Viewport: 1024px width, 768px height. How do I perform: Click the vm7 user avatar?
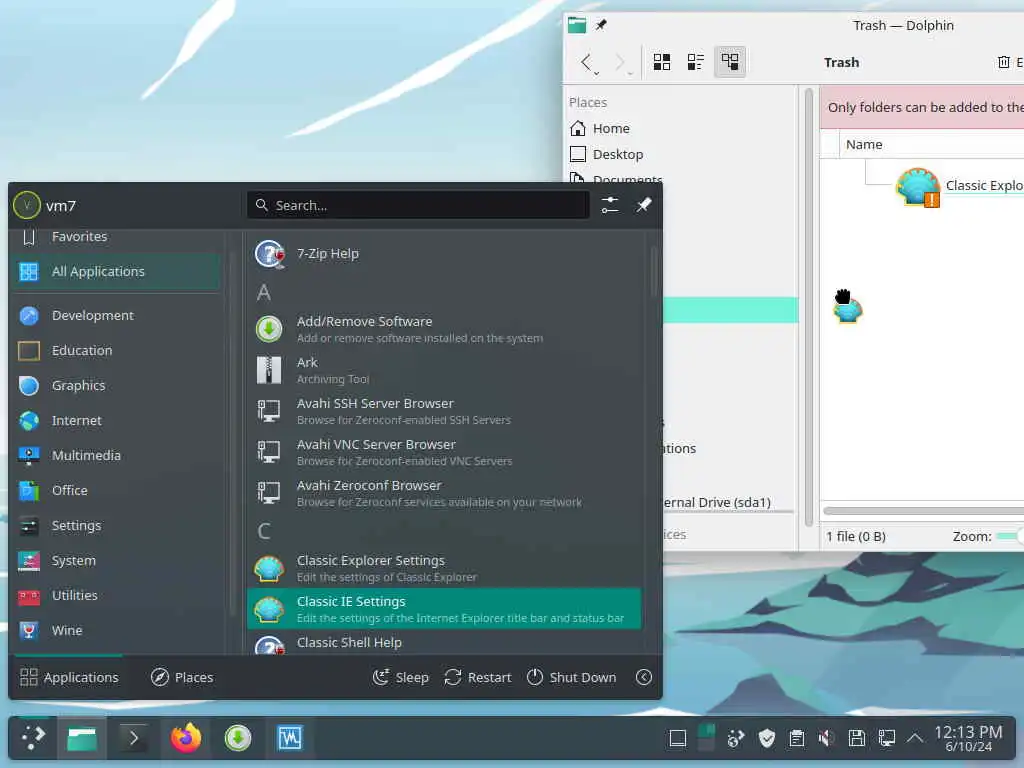click(x=27, y=205)
